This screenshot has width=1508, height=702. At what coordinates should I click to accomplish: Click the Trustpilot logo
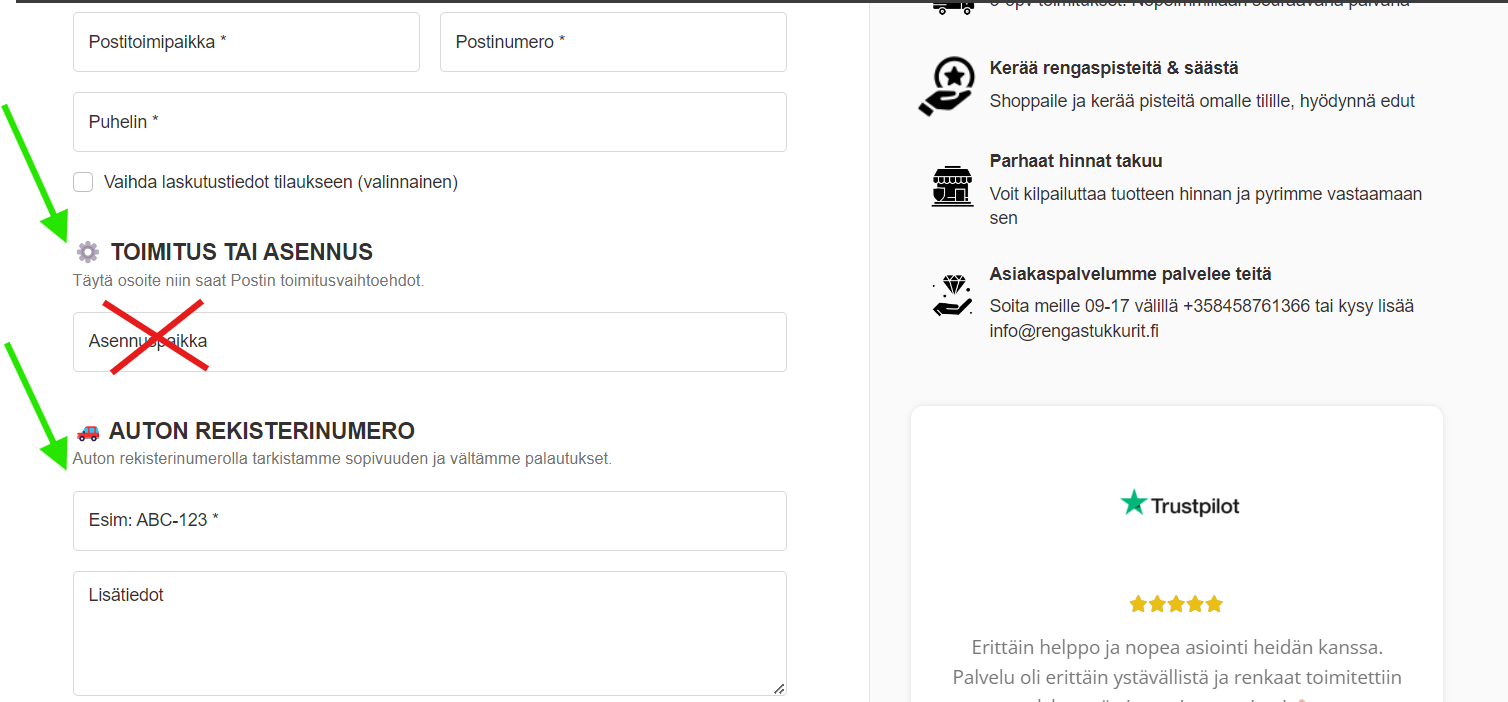pyautogui.click(x=1179, y=504)
